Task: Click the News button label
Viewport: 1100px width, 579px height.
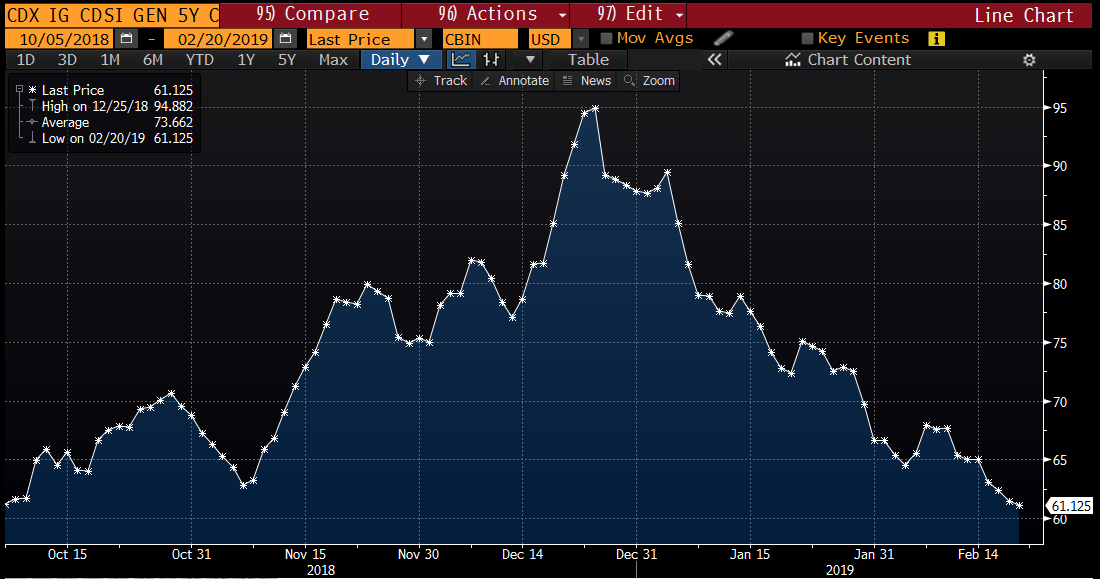Action: coord(596,81)
